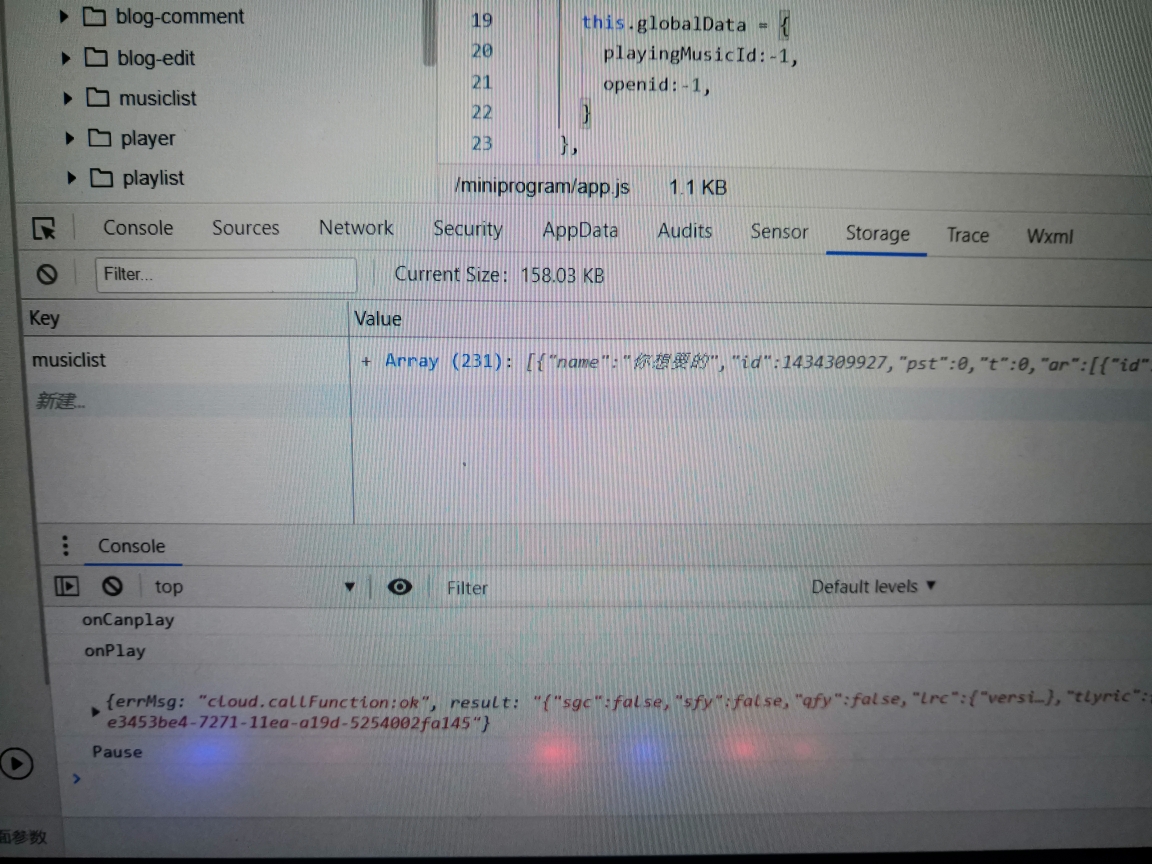Select the blog-comment folder name

(180, 16)
